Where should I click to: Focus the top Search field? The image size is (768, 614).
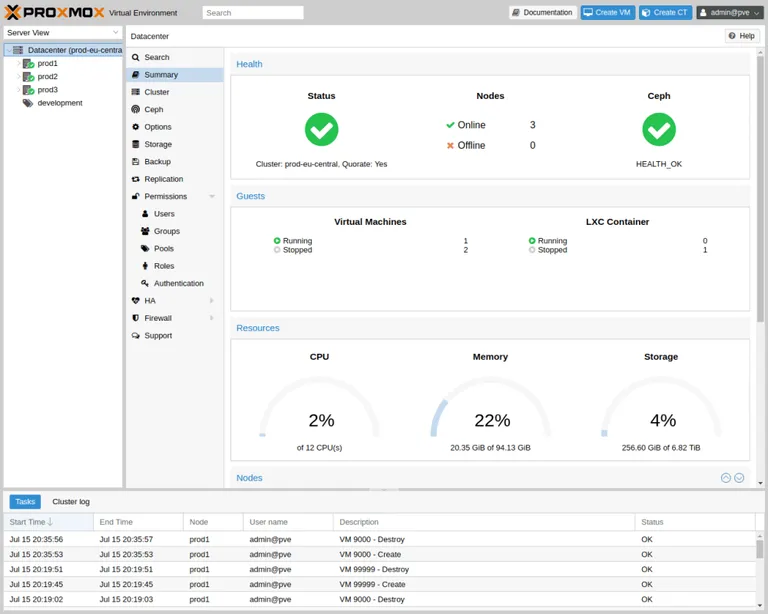click(253, 13)
